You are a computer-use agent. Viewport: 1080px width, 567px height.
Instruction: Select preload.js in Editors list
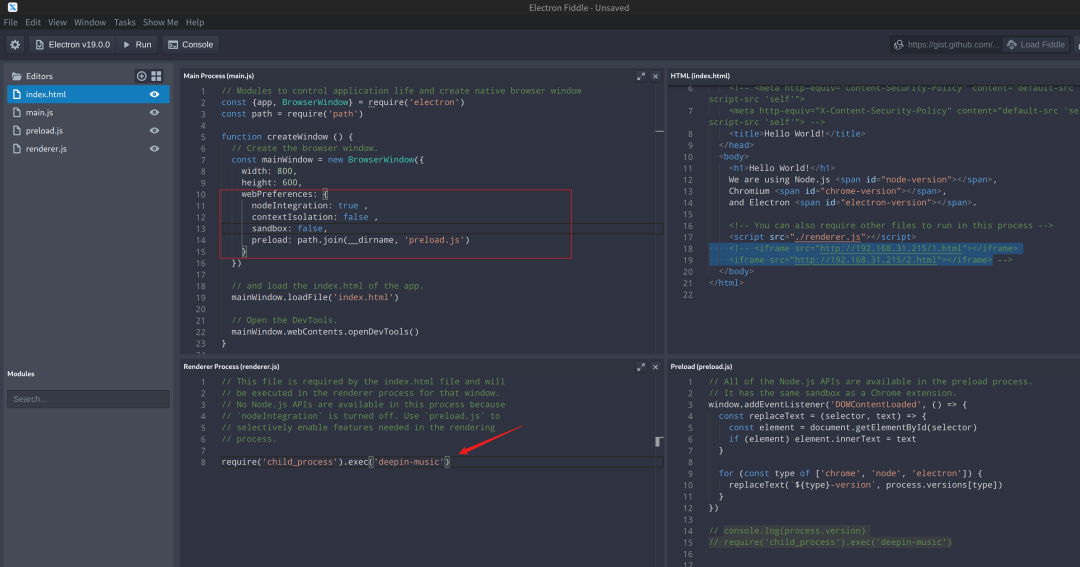pos(88,130)
